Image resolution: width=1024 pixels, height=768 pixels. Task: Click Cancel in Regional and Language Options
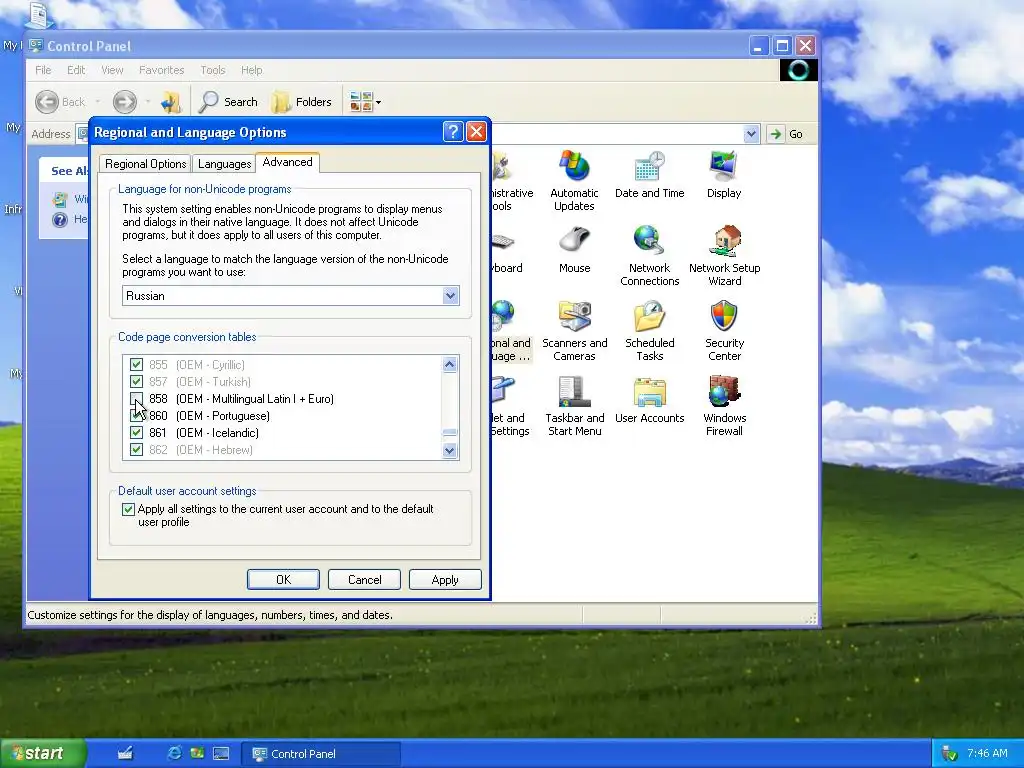364,580
